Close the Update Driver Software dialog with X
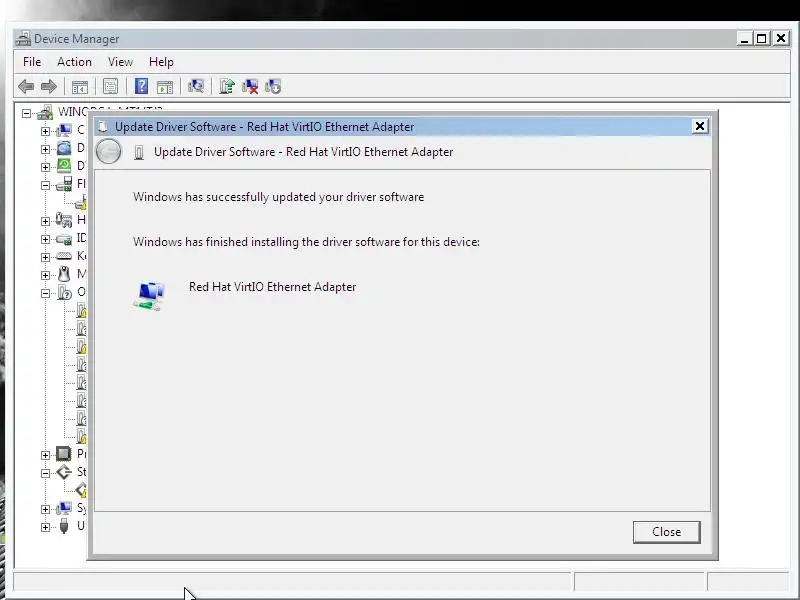800x600 pixels. (700, 126)
